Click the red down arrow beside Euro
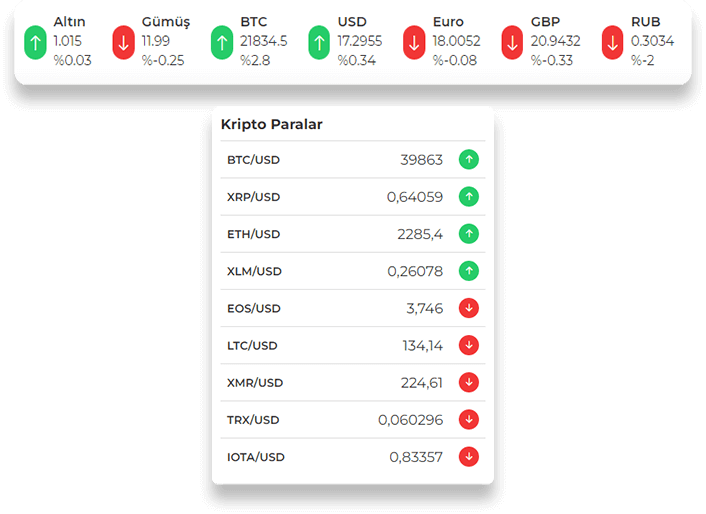The width and height of the screenshot is (706, 514). pos(415,42)
